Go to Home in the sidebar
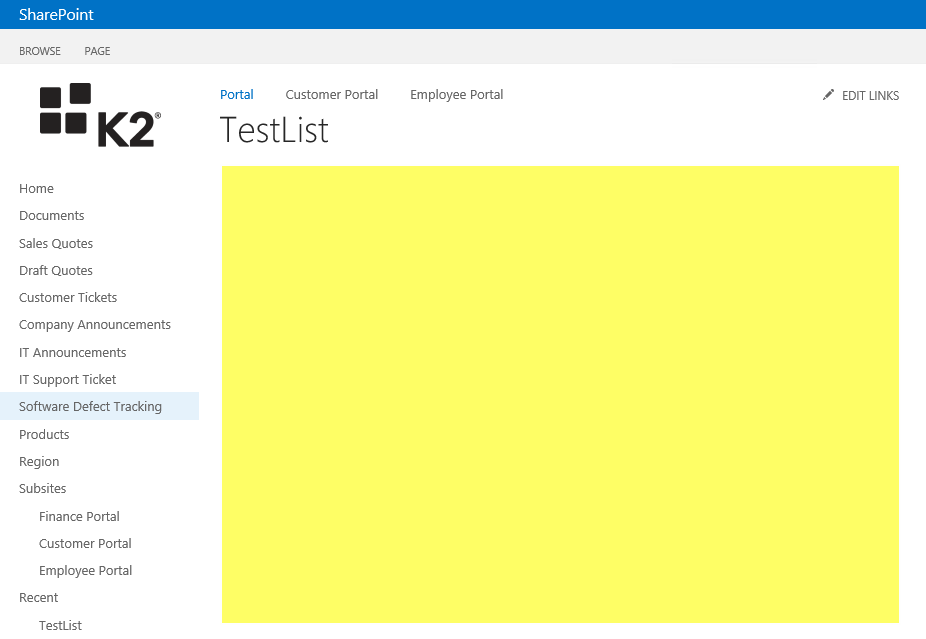The height and width of the screenshot is (639, 926). click(36, 188)
